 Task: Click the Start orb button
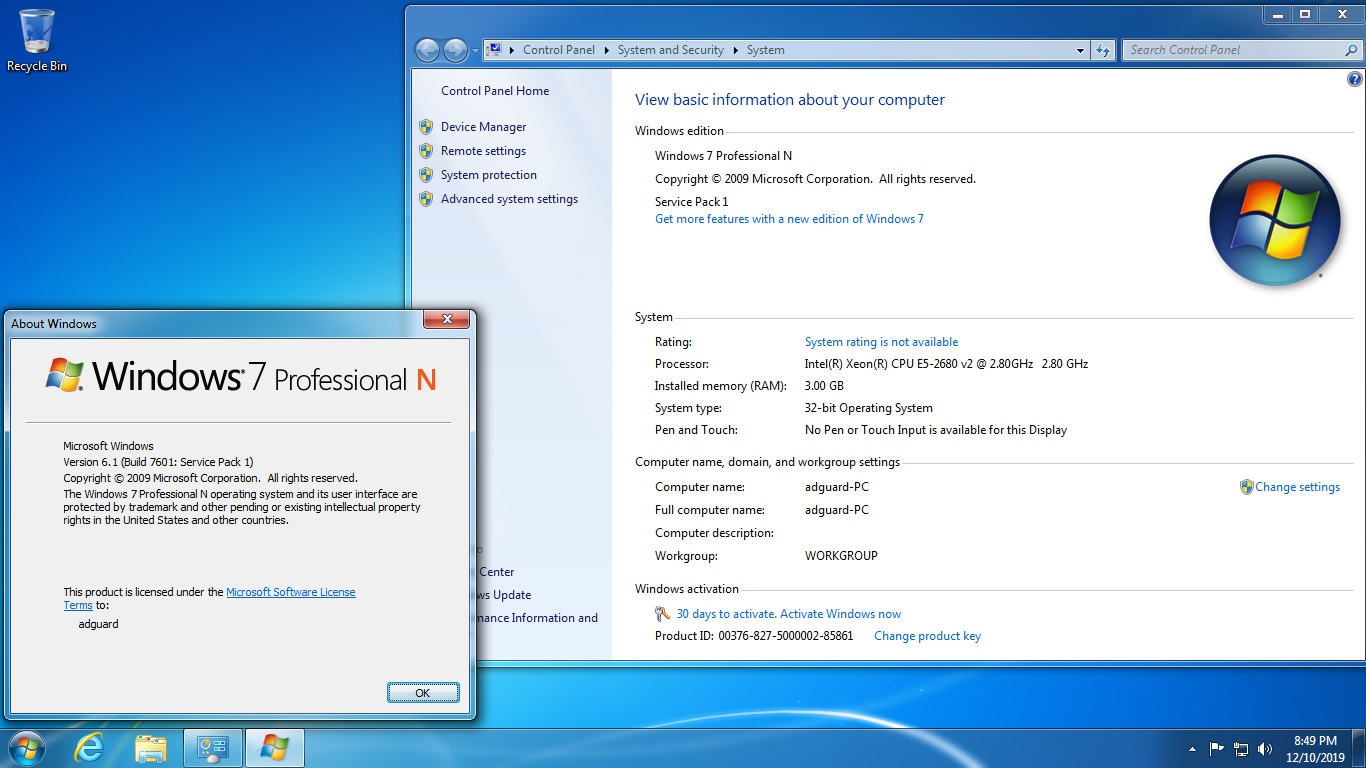click(25, 748)
